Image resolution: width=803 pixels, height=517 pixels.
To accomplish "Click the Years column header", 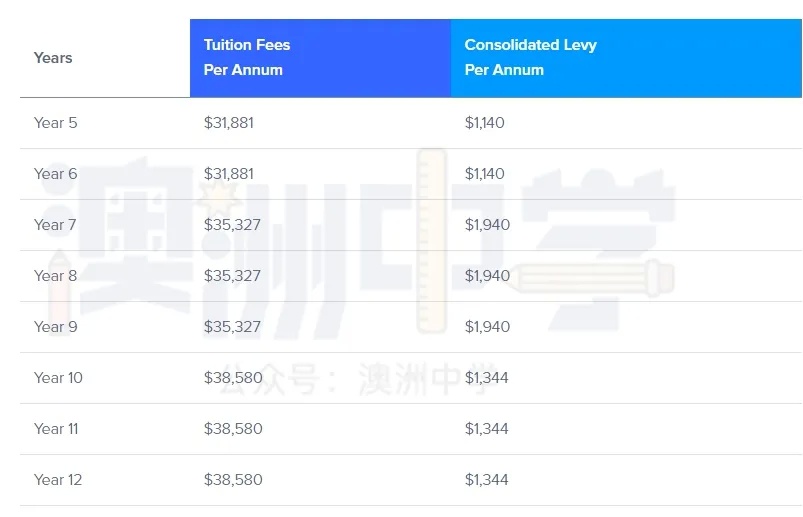I will pos(53,58).
